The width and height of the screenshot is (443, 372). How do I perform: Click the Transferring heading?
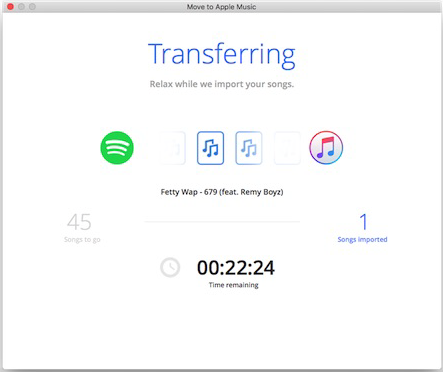(222, 55)
